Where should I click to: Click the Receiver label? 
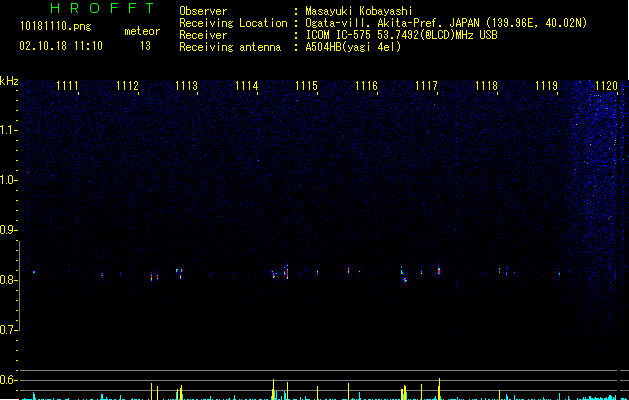(203, 35)
